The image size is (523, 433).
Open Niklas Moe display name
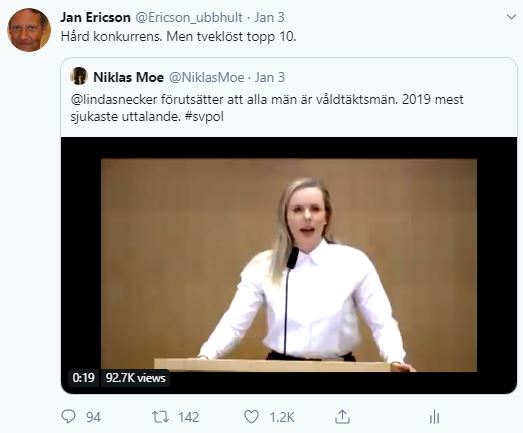pyautogui.click(x=128, y=77)
